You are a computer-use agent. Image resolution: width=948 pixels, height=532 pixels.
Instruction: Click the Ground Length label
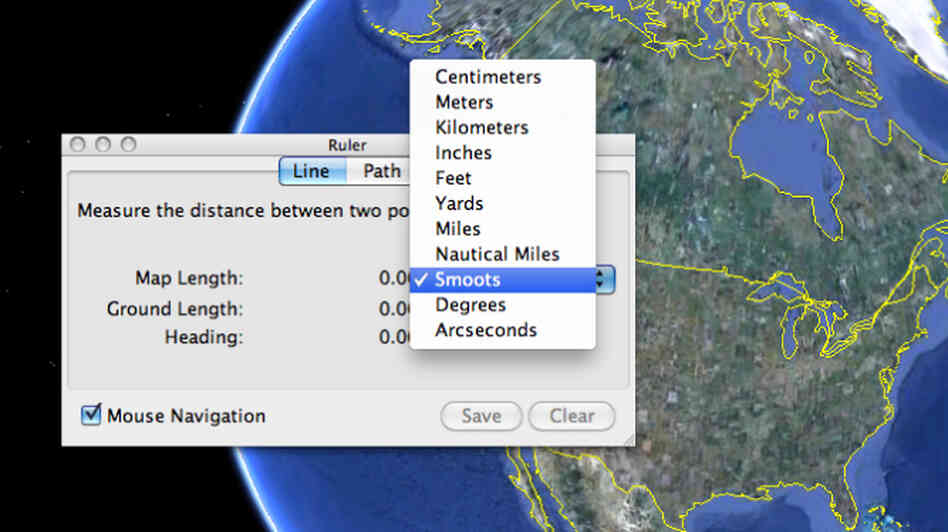175,309
